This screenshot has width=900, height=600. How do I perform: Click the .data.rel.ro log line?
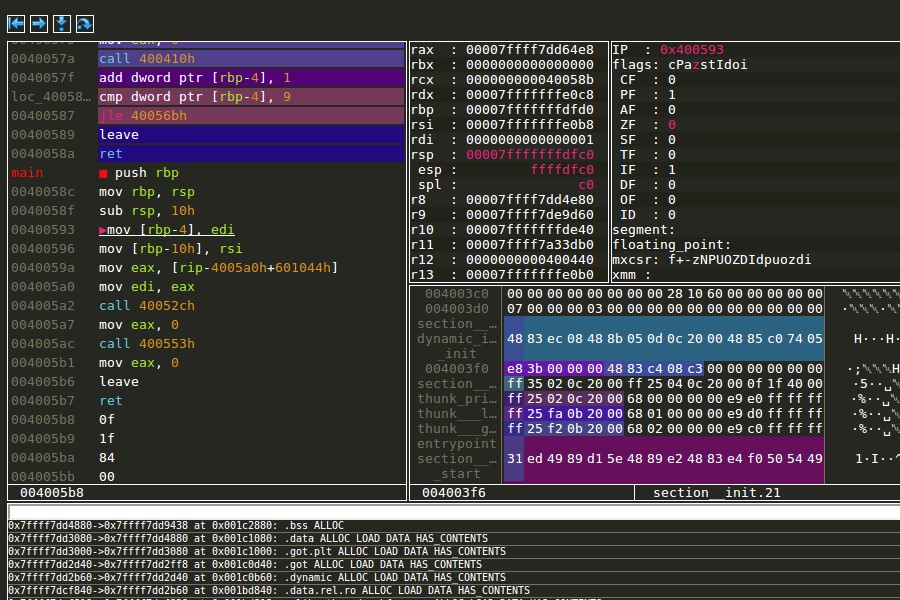269,590
